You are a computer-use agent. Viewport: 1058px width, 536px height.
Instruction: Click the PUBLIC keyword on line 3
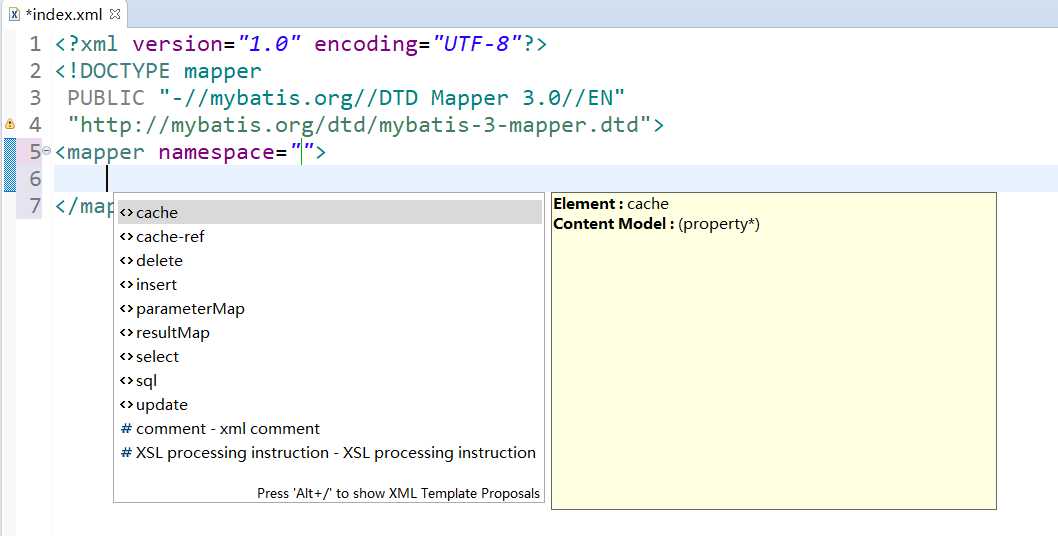tap(106, 98)
